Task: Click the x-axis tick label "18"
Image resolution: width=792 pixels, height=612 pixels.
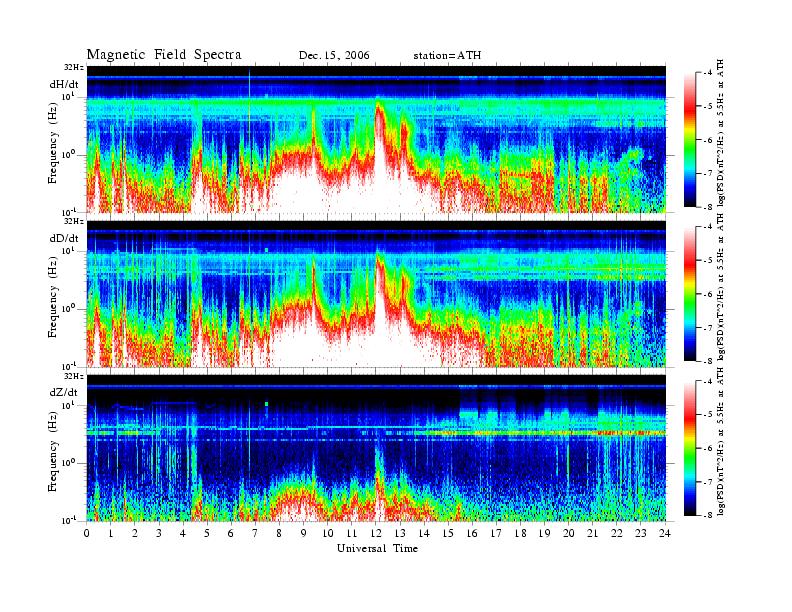Action: pyautogui.click(x=521, y=534)
